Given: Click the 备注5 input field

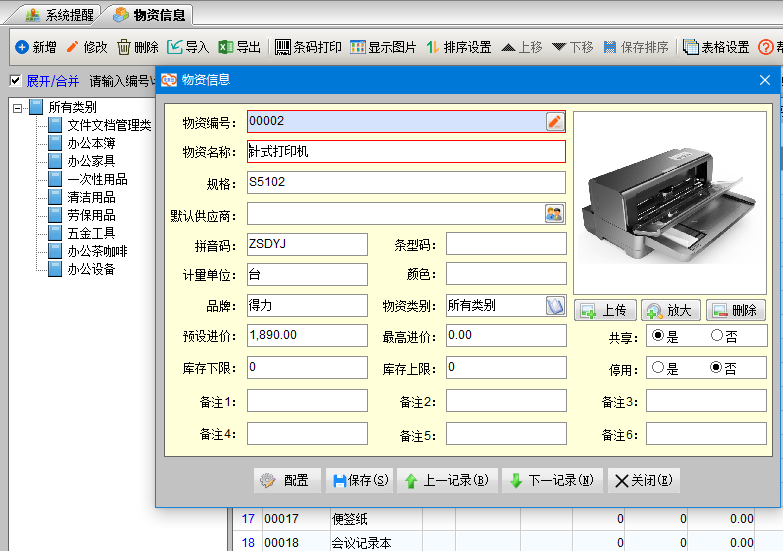Looking at the screenshot, I should tap(506, 433).
